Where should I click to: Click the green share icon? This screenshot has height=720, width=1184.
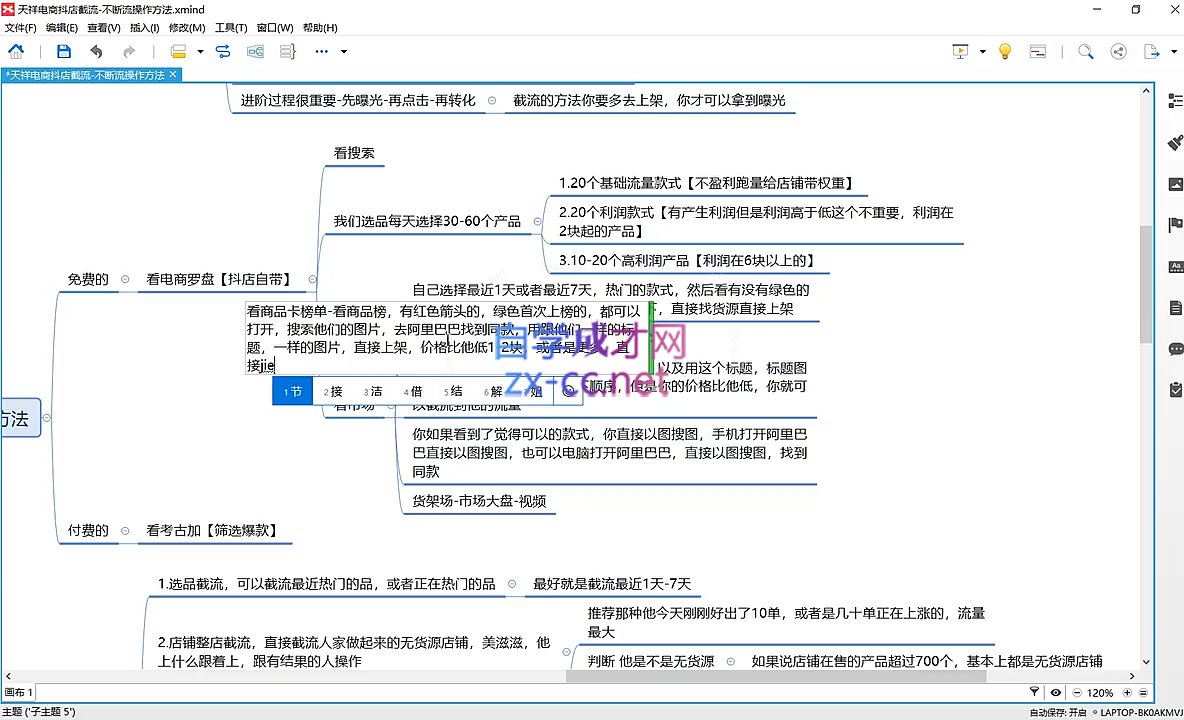(1118, 51)
